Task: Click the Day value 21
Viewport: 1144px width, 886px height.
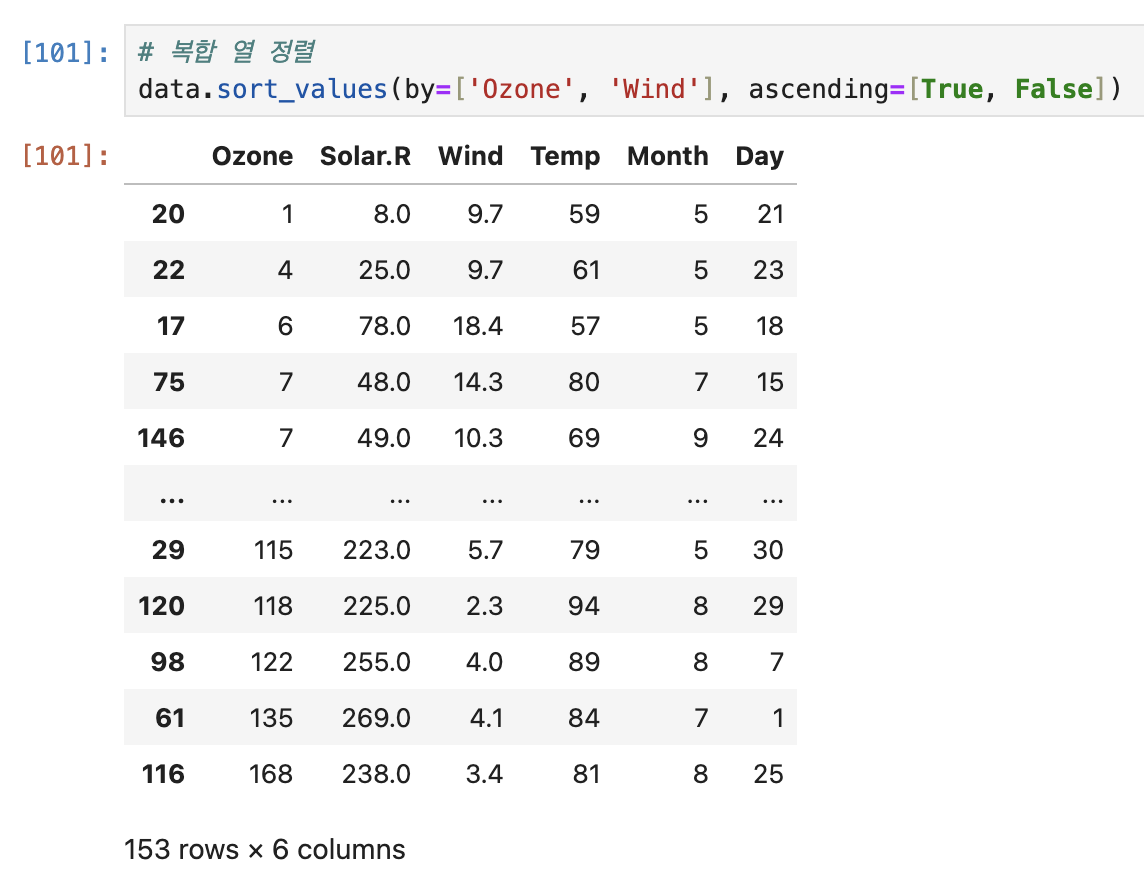Action: coord(770,214)
